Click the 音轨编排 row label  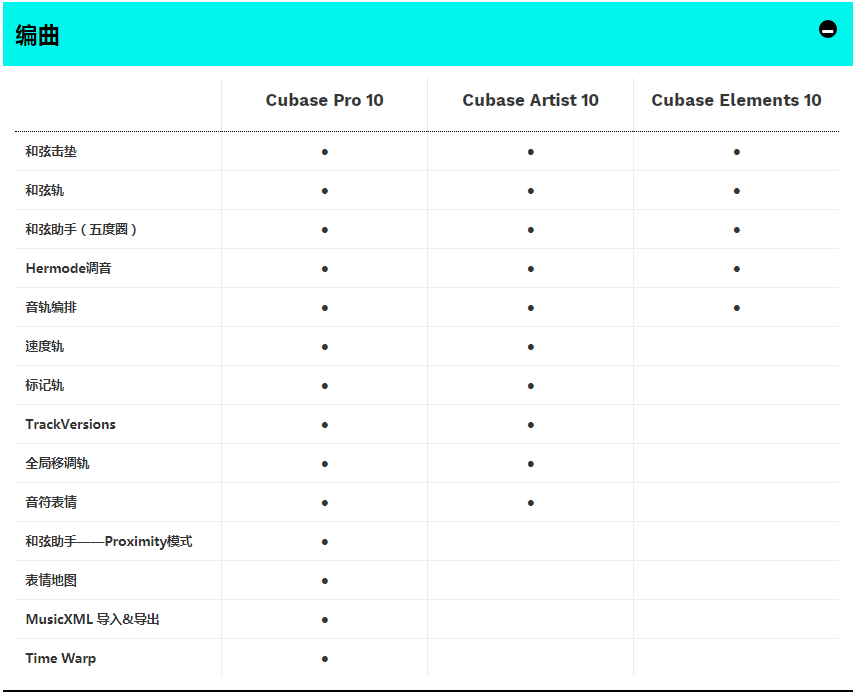(51, 307)
